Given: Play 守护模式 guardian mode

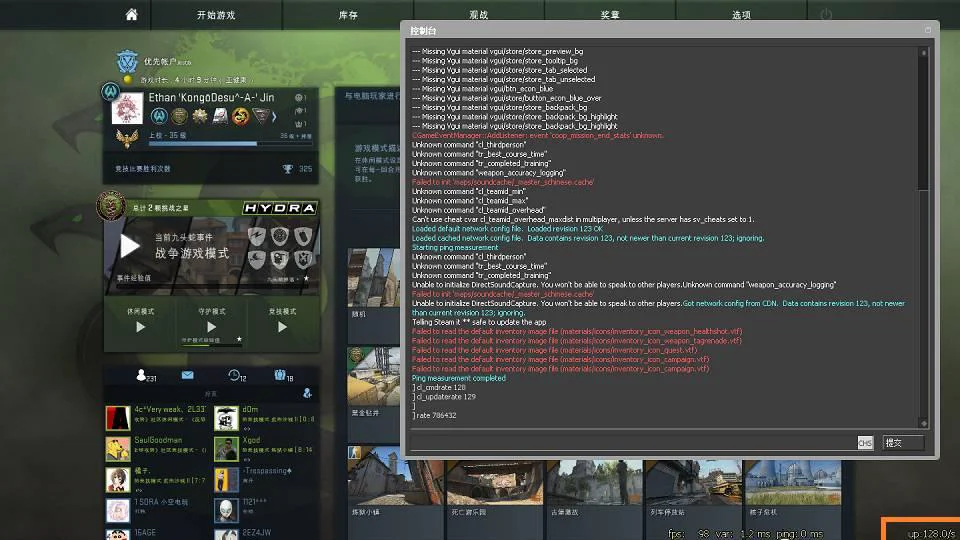Looking at the screenshot, I should (211, 327).
